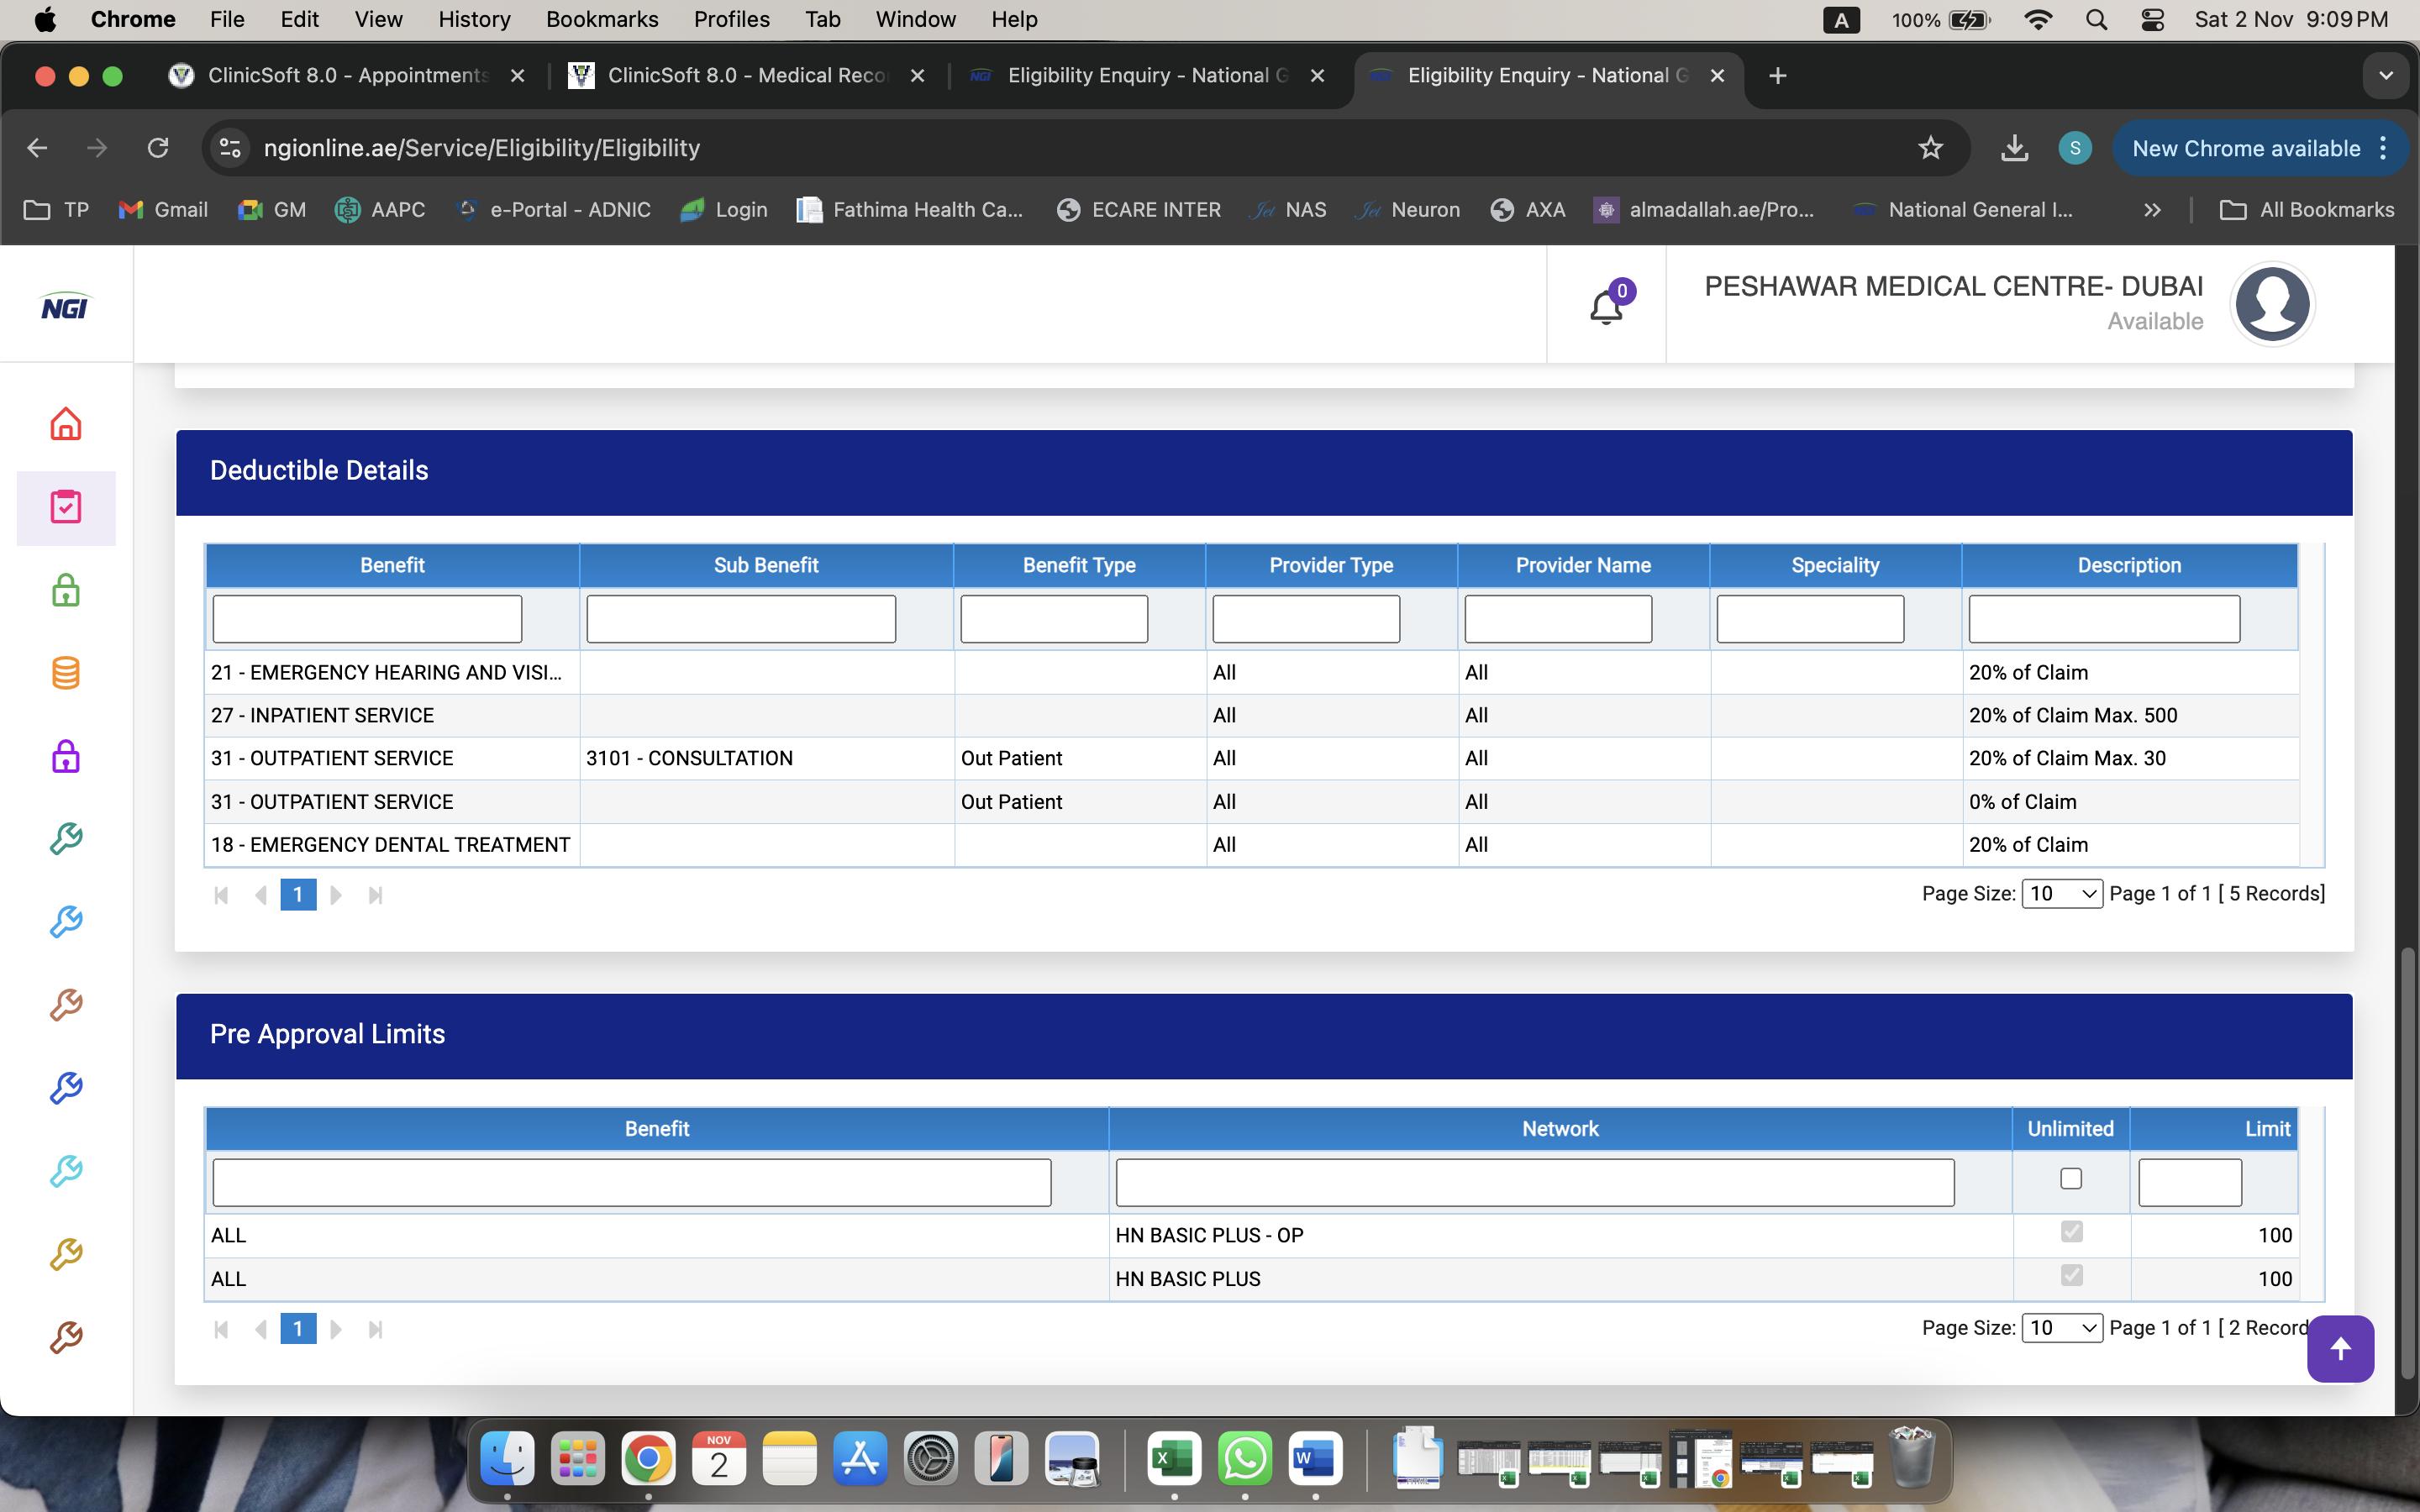Click the purple scroll-to-top arrow button

pos(2340,1349)
